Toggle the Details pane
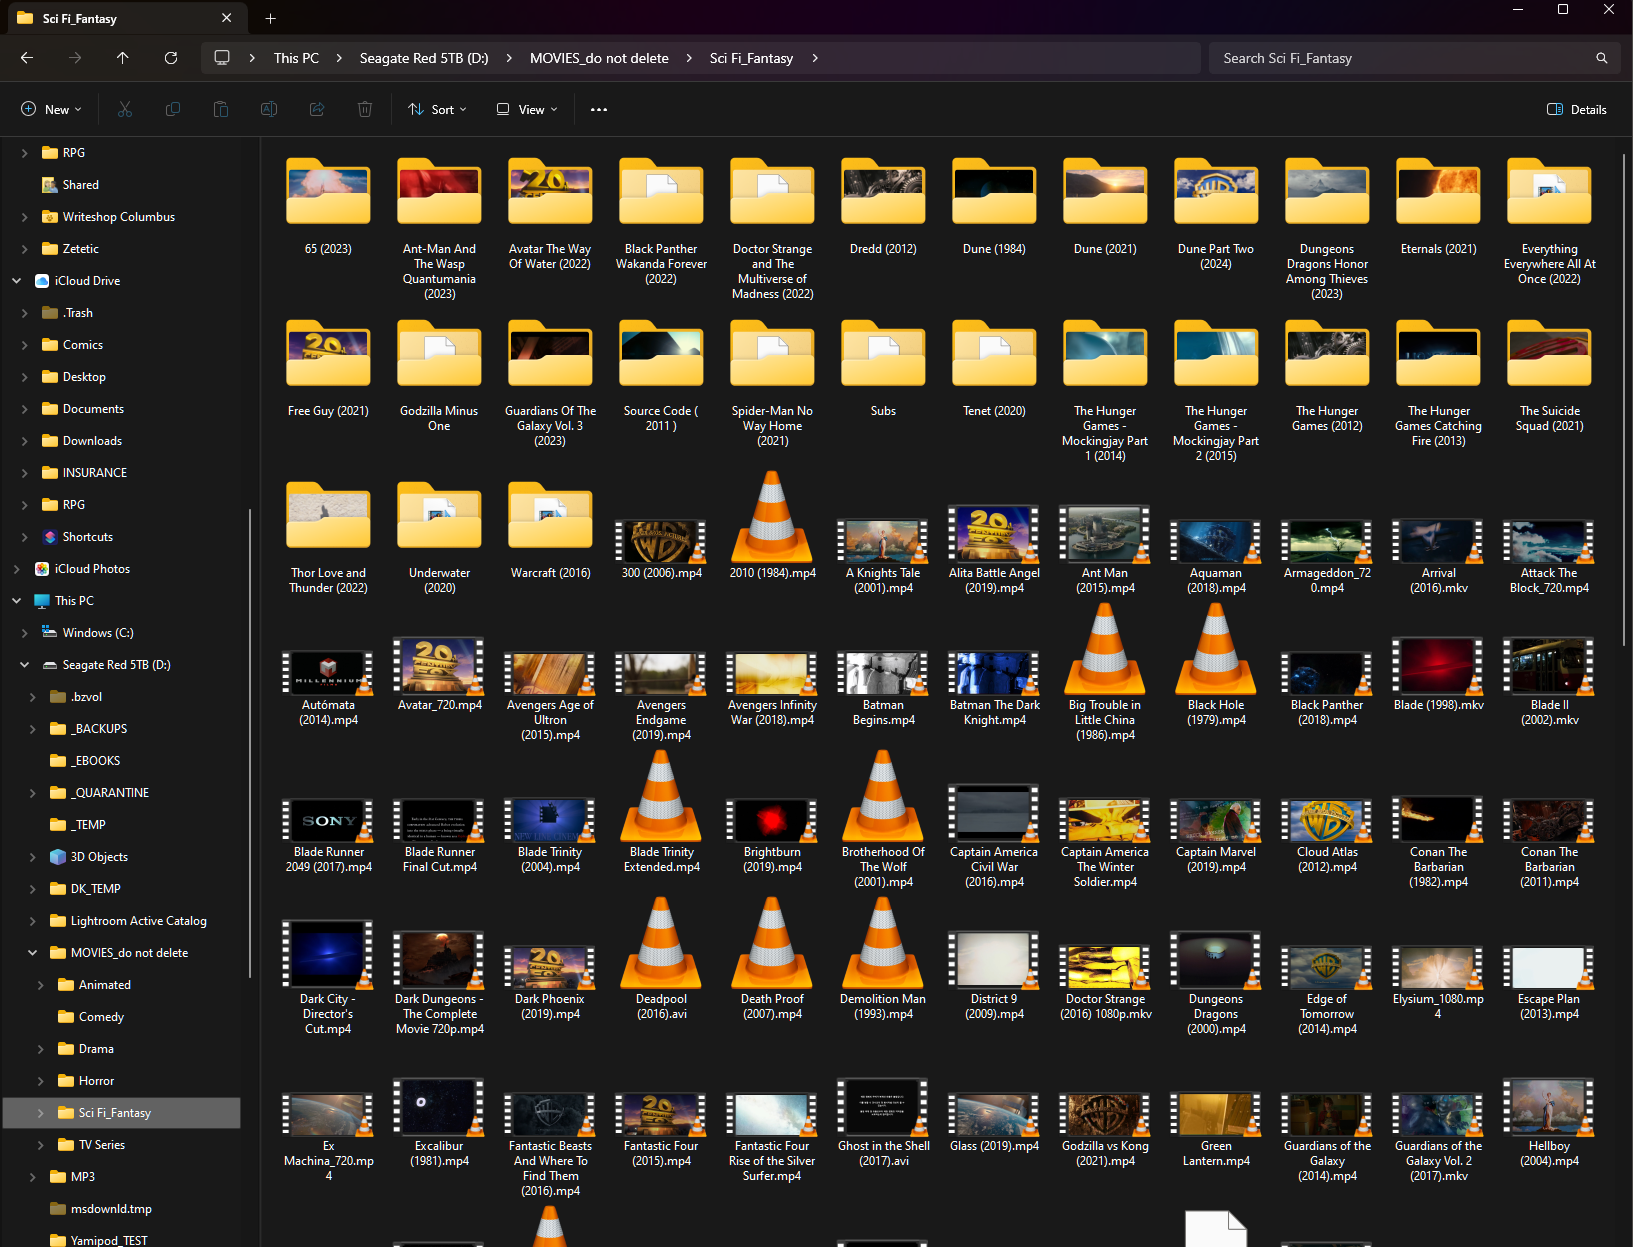The image size is (1633, 1247). point(1577,110)
